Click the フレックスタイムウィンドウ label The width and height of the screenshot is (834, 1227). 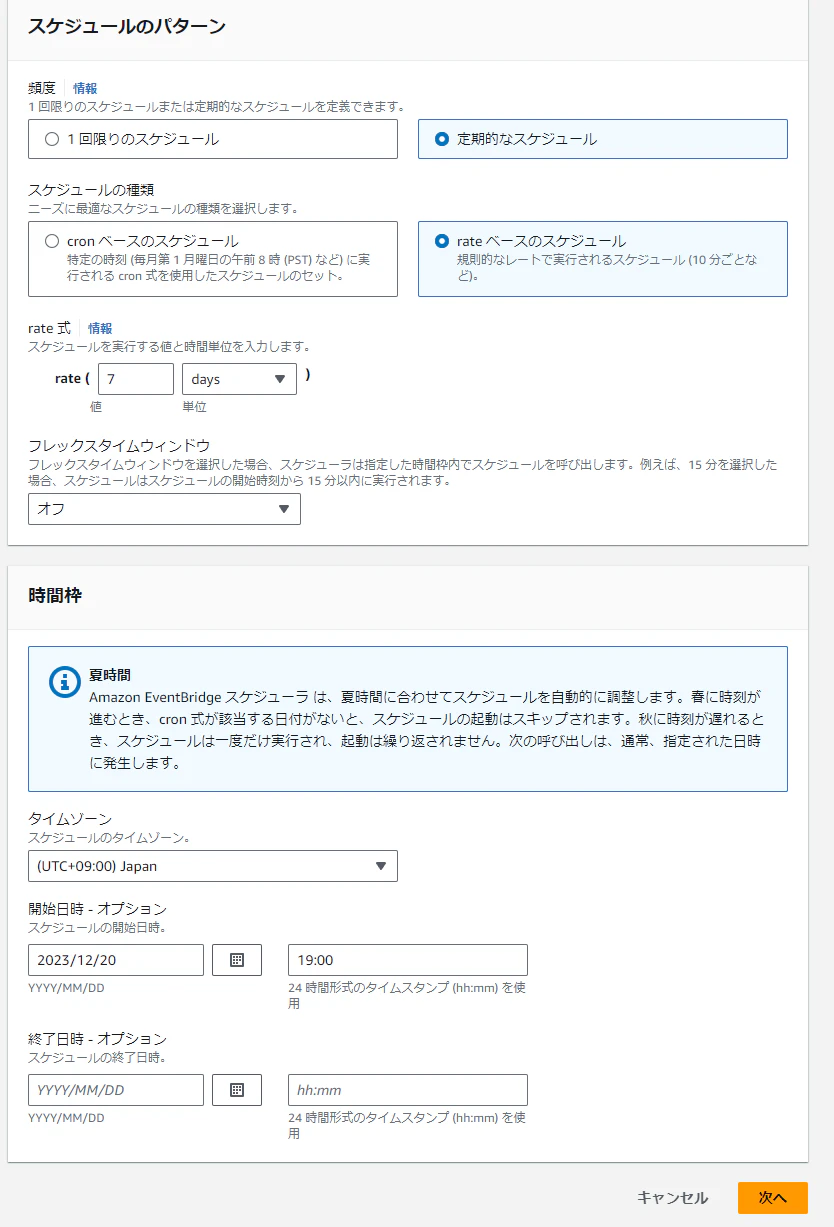(x=119, y=446)
